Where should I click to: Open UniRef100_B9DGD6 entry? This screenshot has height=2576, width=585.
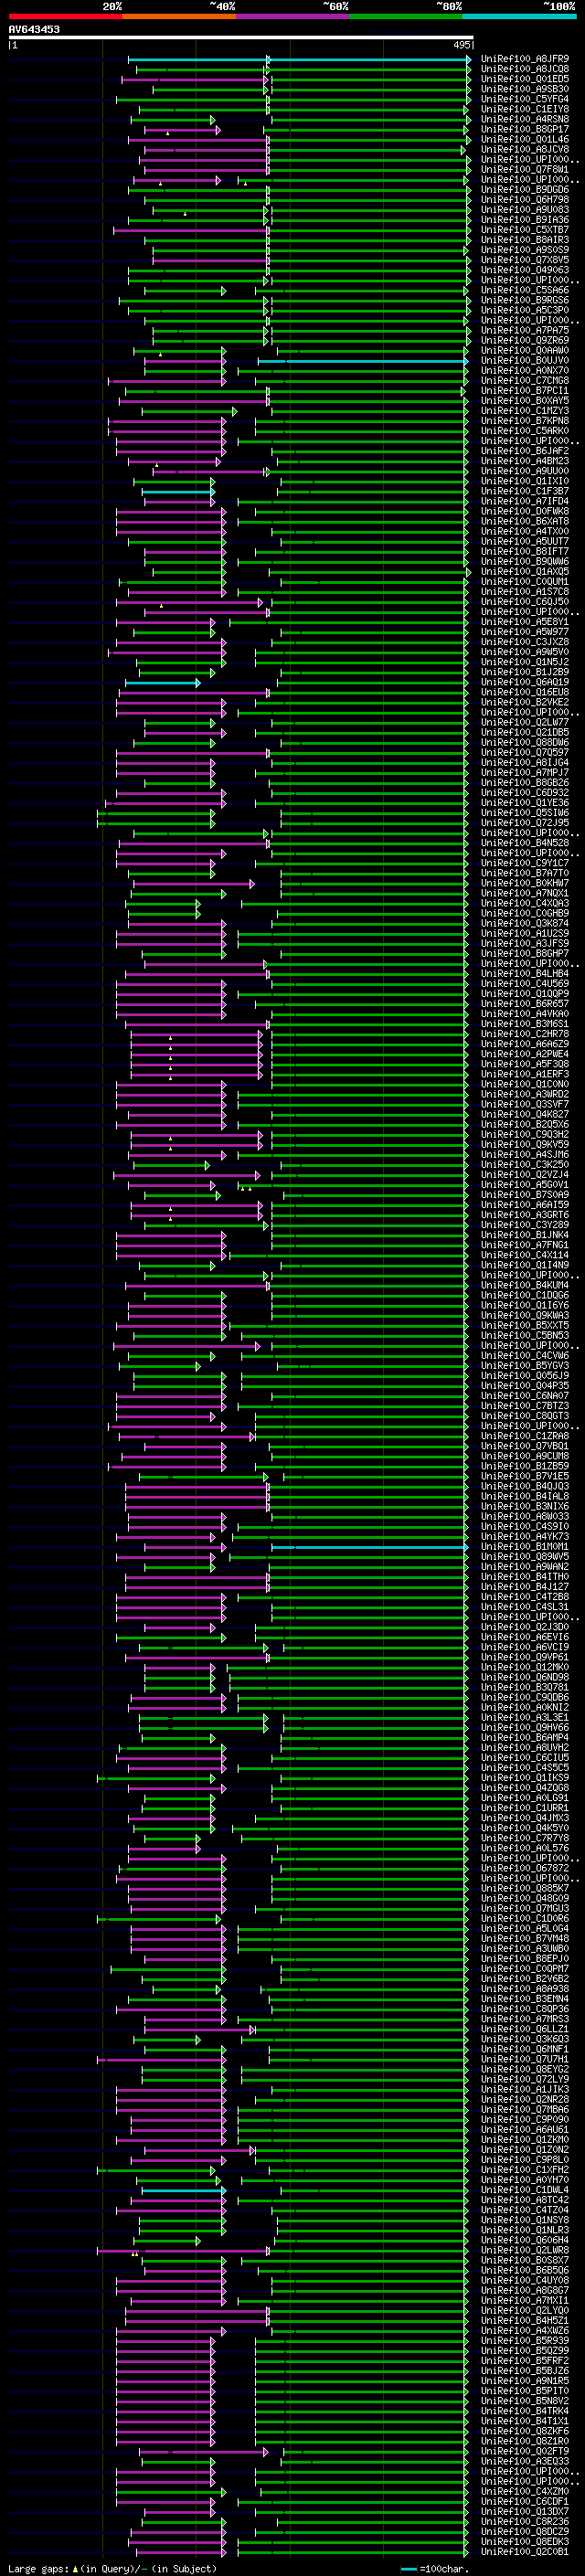pyautogui.click(x=525, y=190)
